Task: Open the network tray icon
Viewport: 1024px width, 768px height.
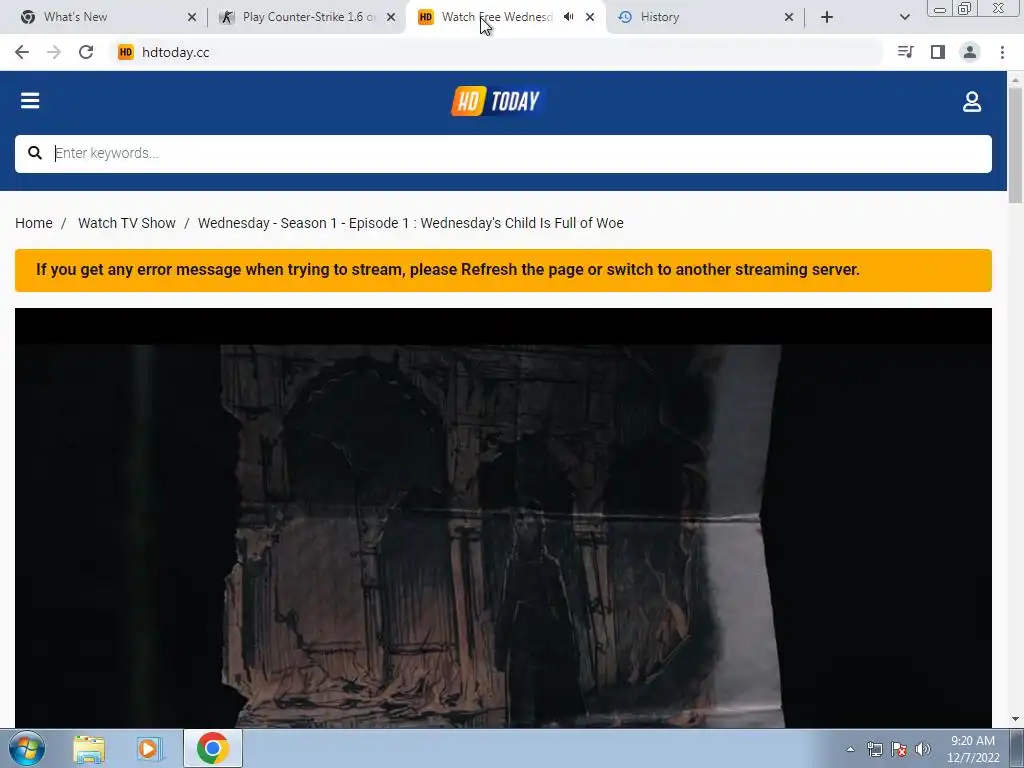Action: 874,749
